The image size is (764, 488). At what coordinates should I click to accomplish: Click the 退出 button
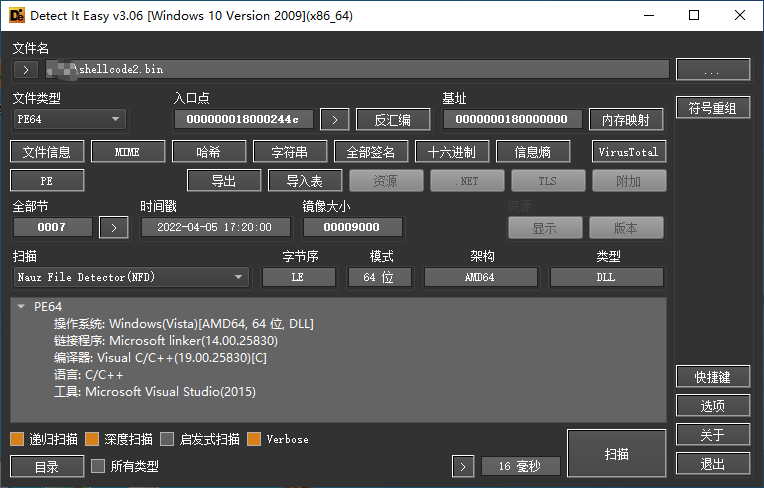point(712,464)
